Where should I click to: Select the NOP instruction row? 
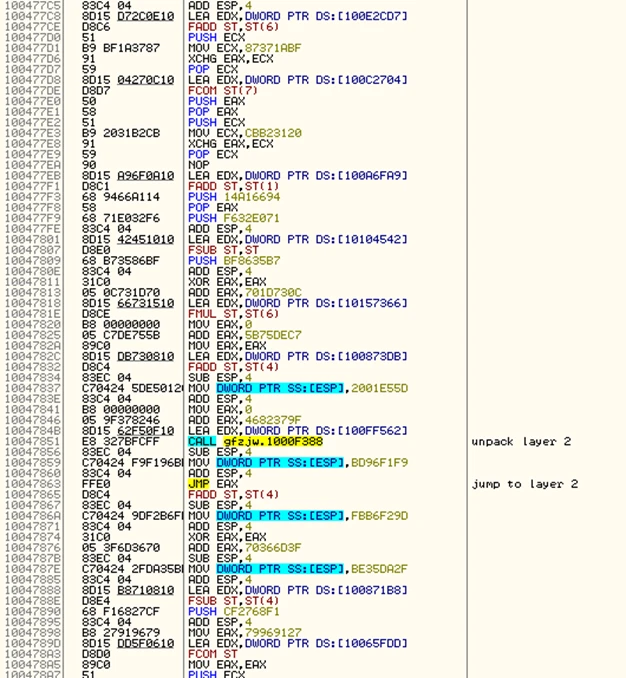pyautogui.click(x=197, y=165)
